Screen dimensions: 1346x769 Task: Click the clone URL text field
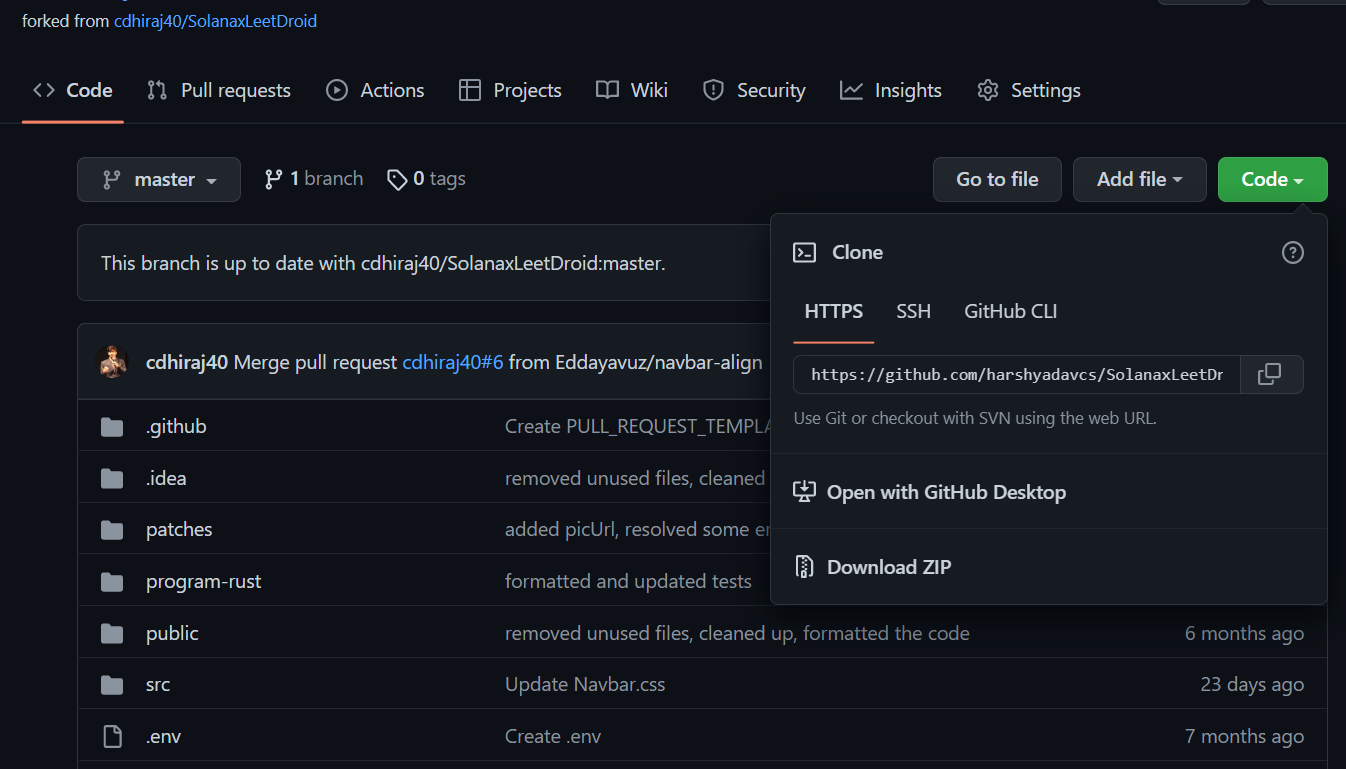1017,375
